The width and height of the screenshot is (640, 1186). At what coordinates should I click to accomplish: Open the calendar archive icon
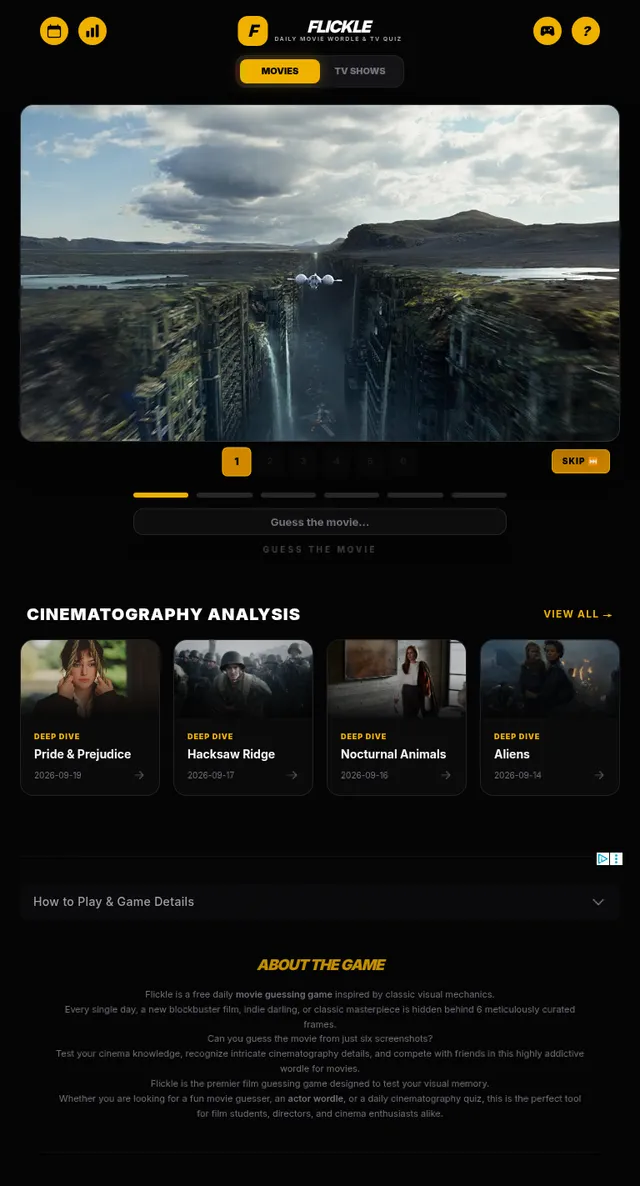tap(54, 31)
